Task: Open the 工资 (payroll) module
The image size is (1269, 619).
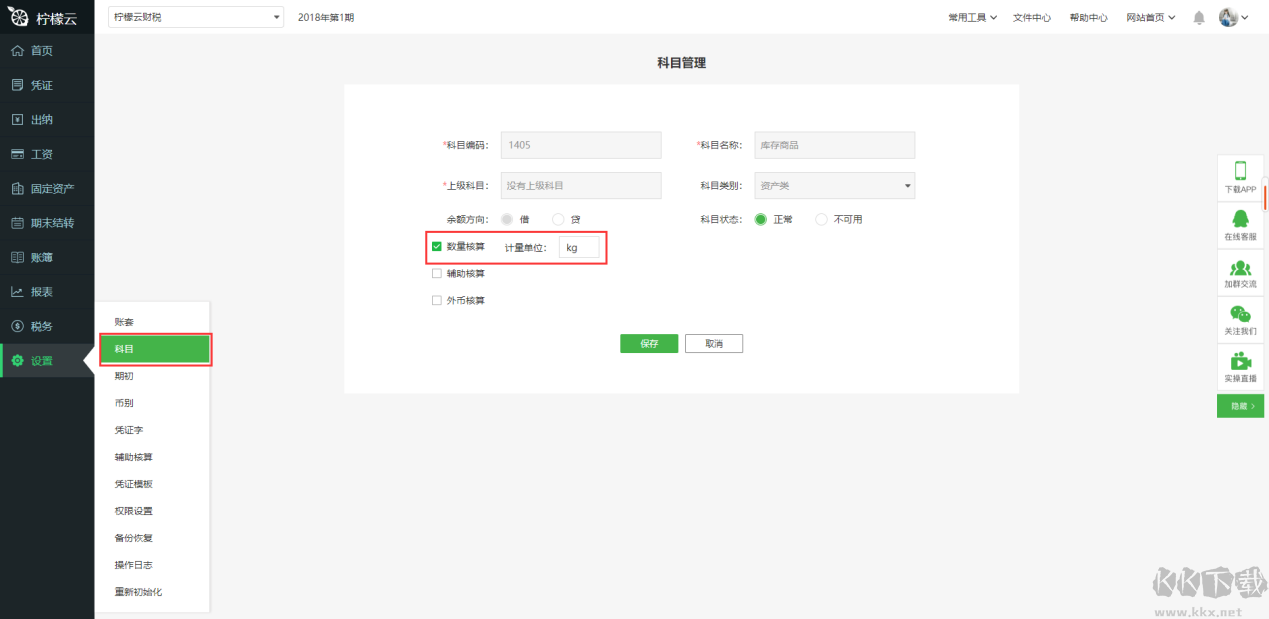Action: pyautogui.click(x=36, y=153)
